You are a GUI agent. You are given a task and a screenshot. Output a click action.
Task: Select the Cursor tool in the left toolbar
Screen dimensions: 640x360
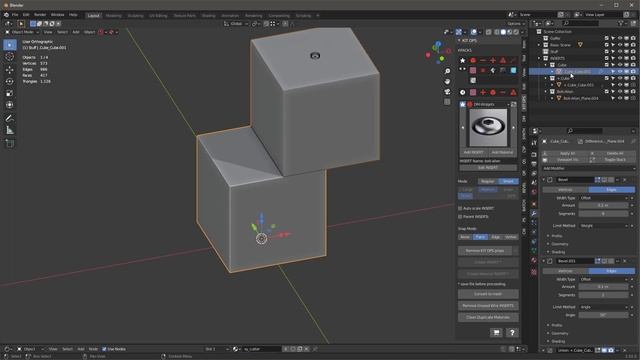point(10,57)
